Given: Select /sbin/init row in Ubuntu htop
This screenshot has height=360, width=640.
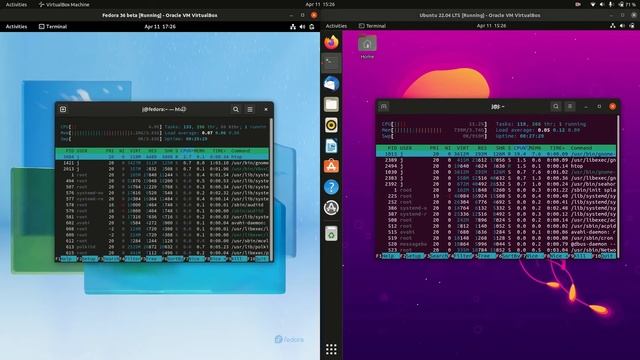Looking at the screenshot, I should [496, 190].
